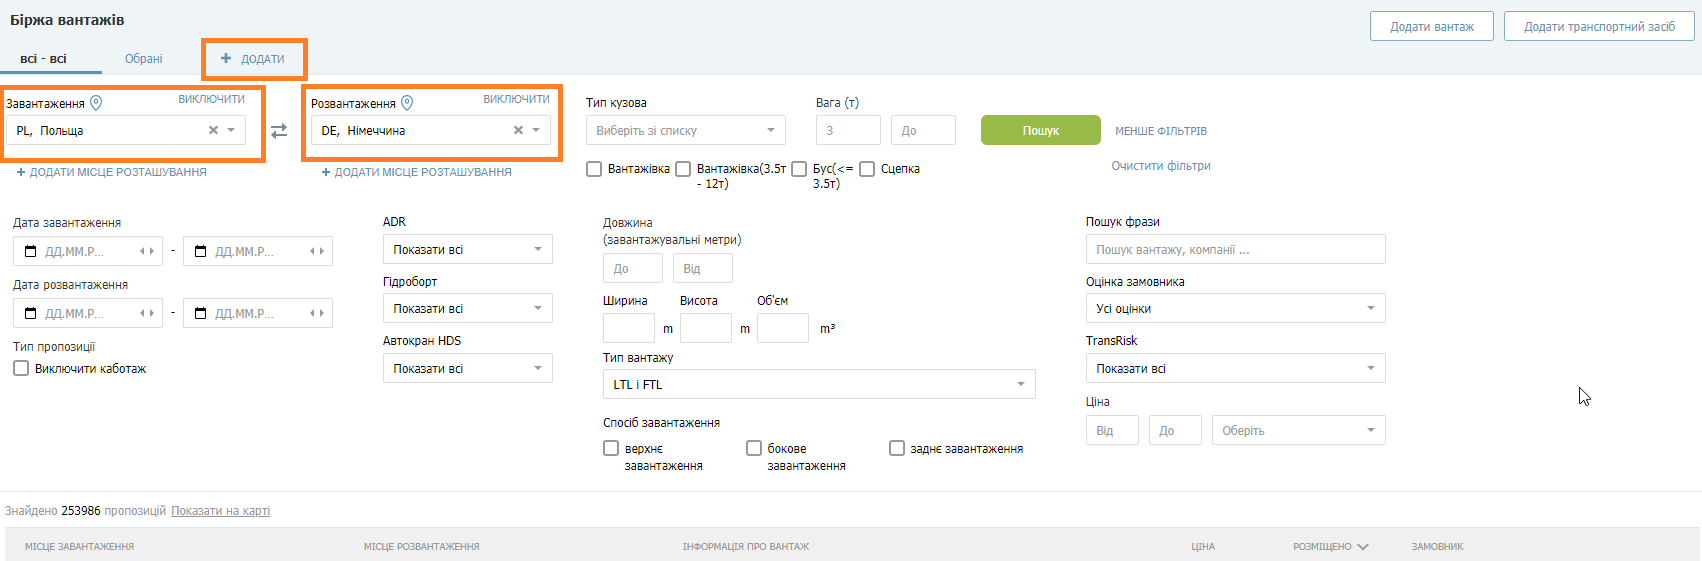Open the Тип вантажу LTL і FTL dropdown
The height and width of the screenshot is (561, 1702).
(x=819, y=384)
